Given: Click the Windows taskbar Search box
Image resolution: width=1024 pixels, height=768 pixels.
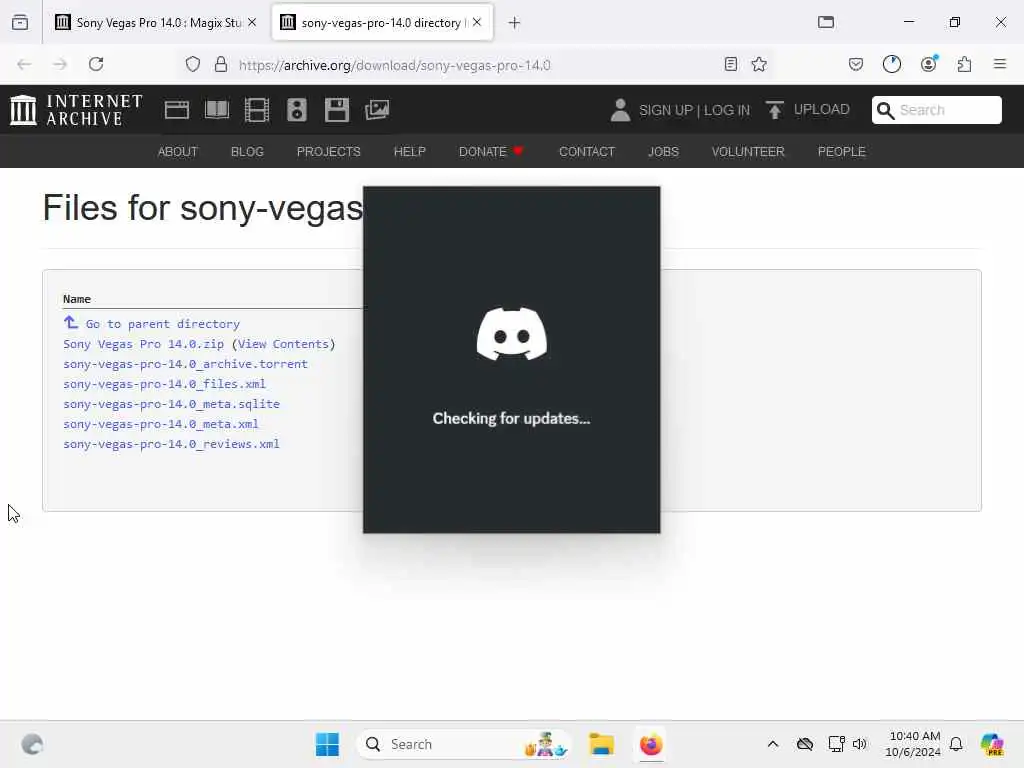Looking at the screenshot, I should (464, 744).
